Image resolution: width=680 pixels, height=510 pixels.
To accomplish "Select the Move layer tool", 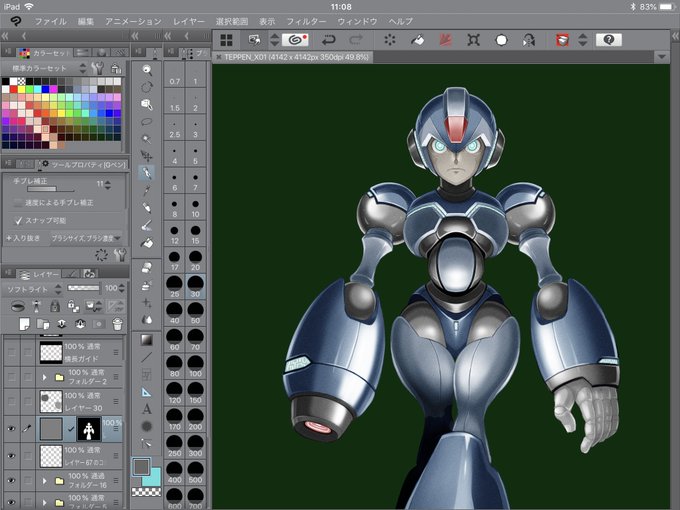I will 147,156.
